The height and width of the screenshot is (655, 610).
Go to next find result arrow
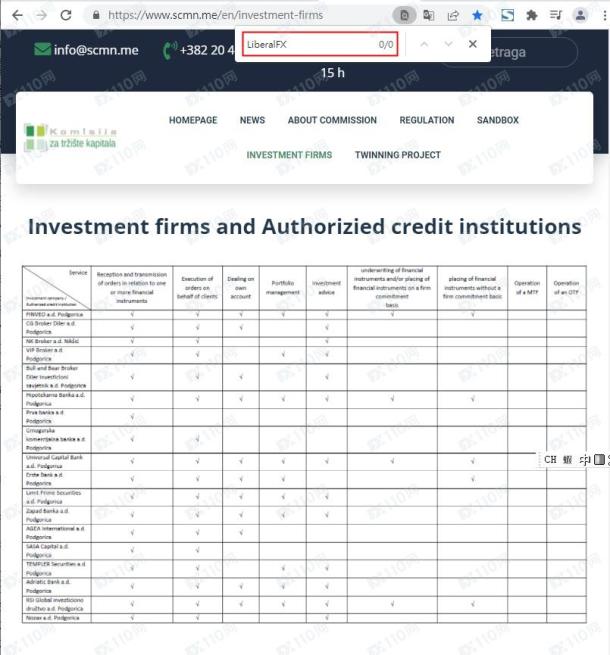pyautogui.click(x=448, y=44)
